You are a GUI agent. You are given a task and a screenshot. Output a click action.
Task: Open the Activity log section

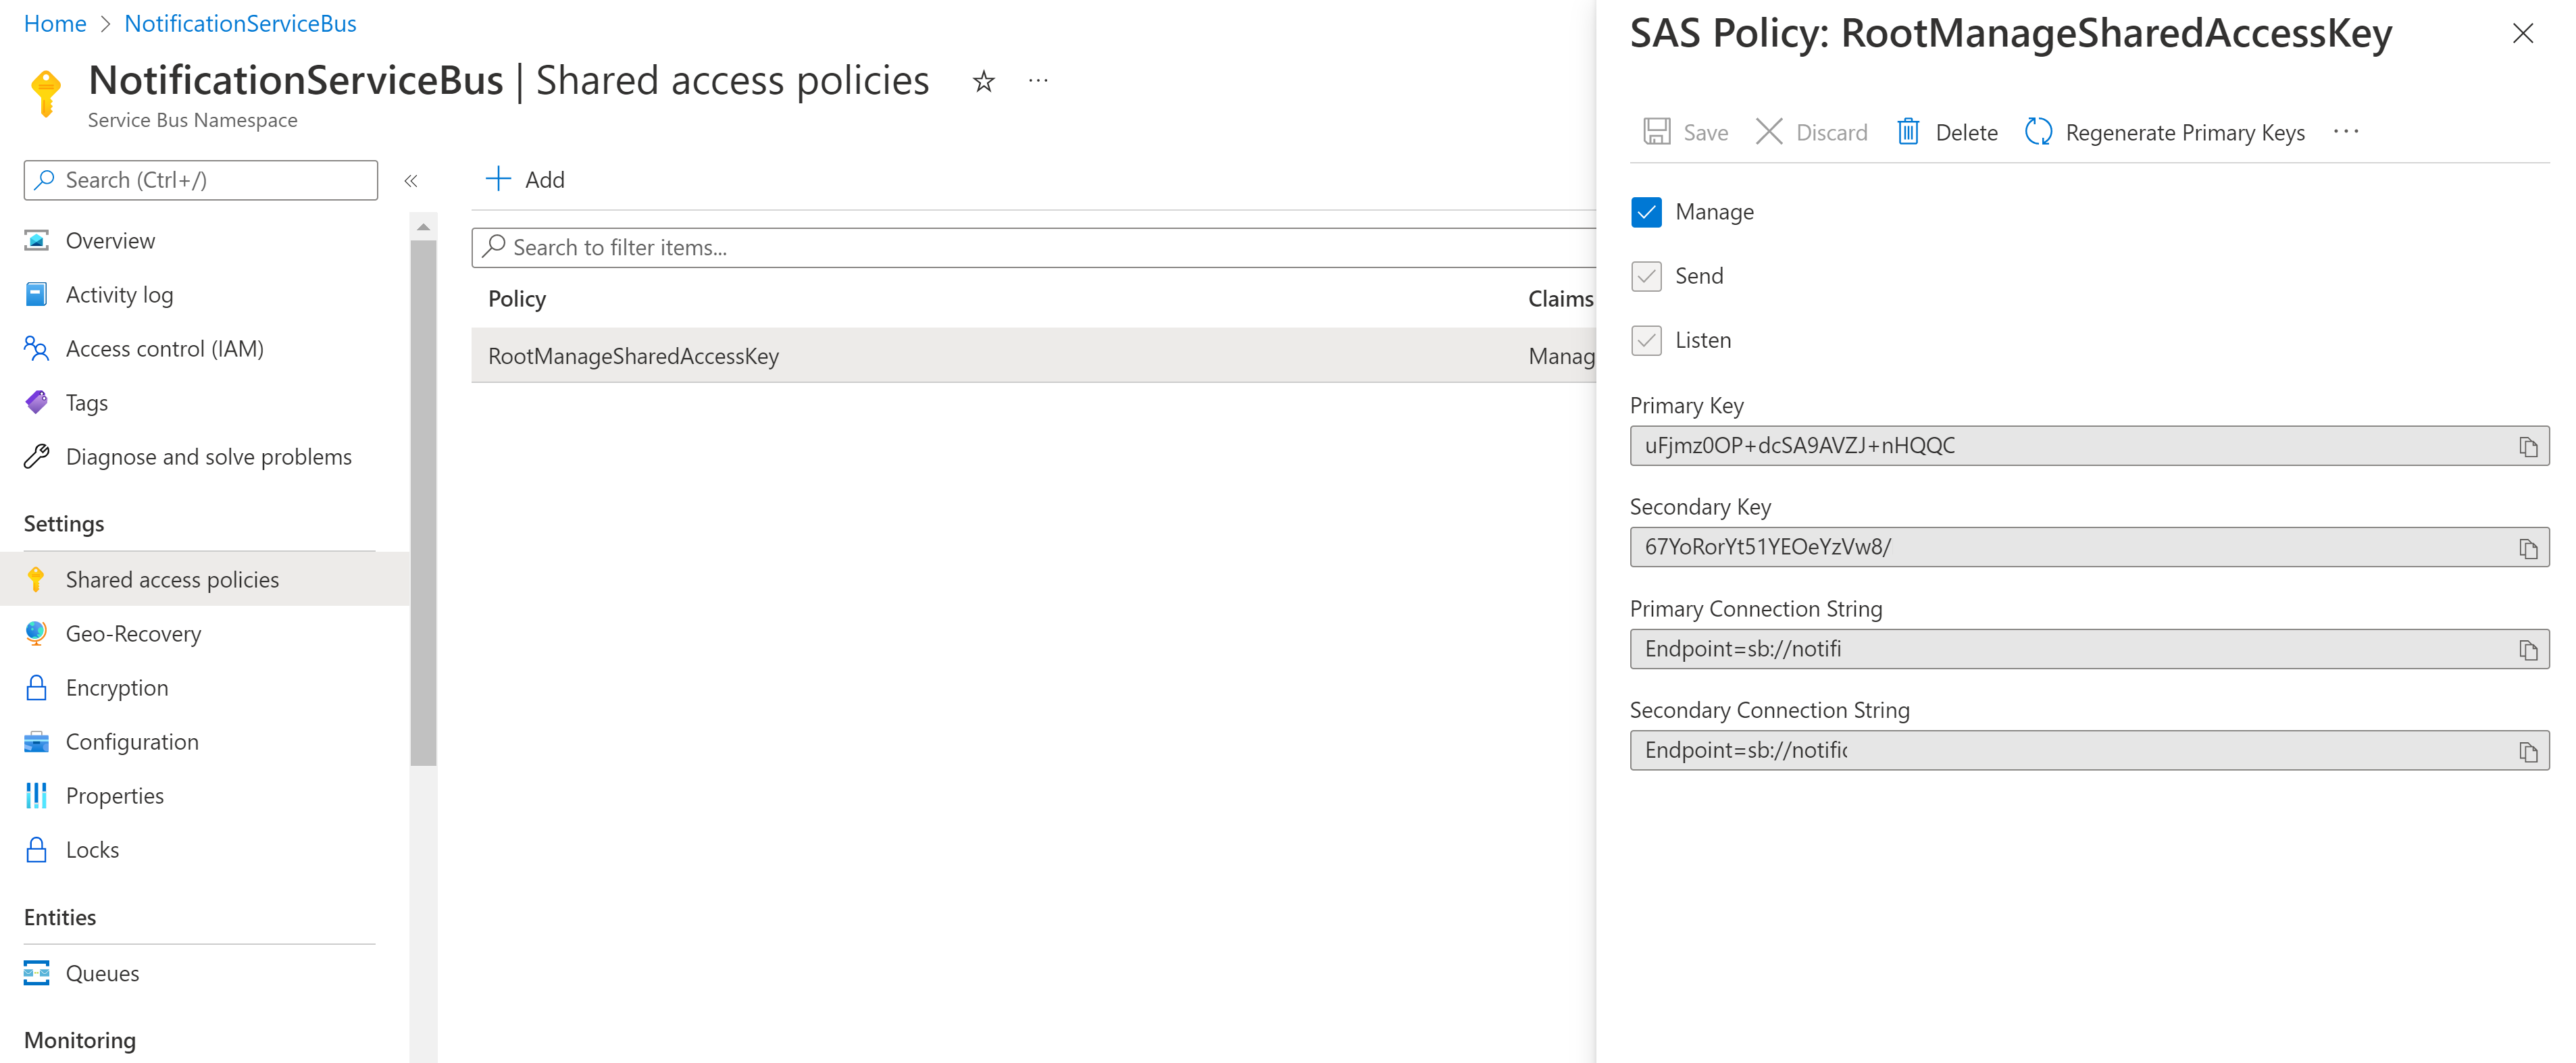121,294
